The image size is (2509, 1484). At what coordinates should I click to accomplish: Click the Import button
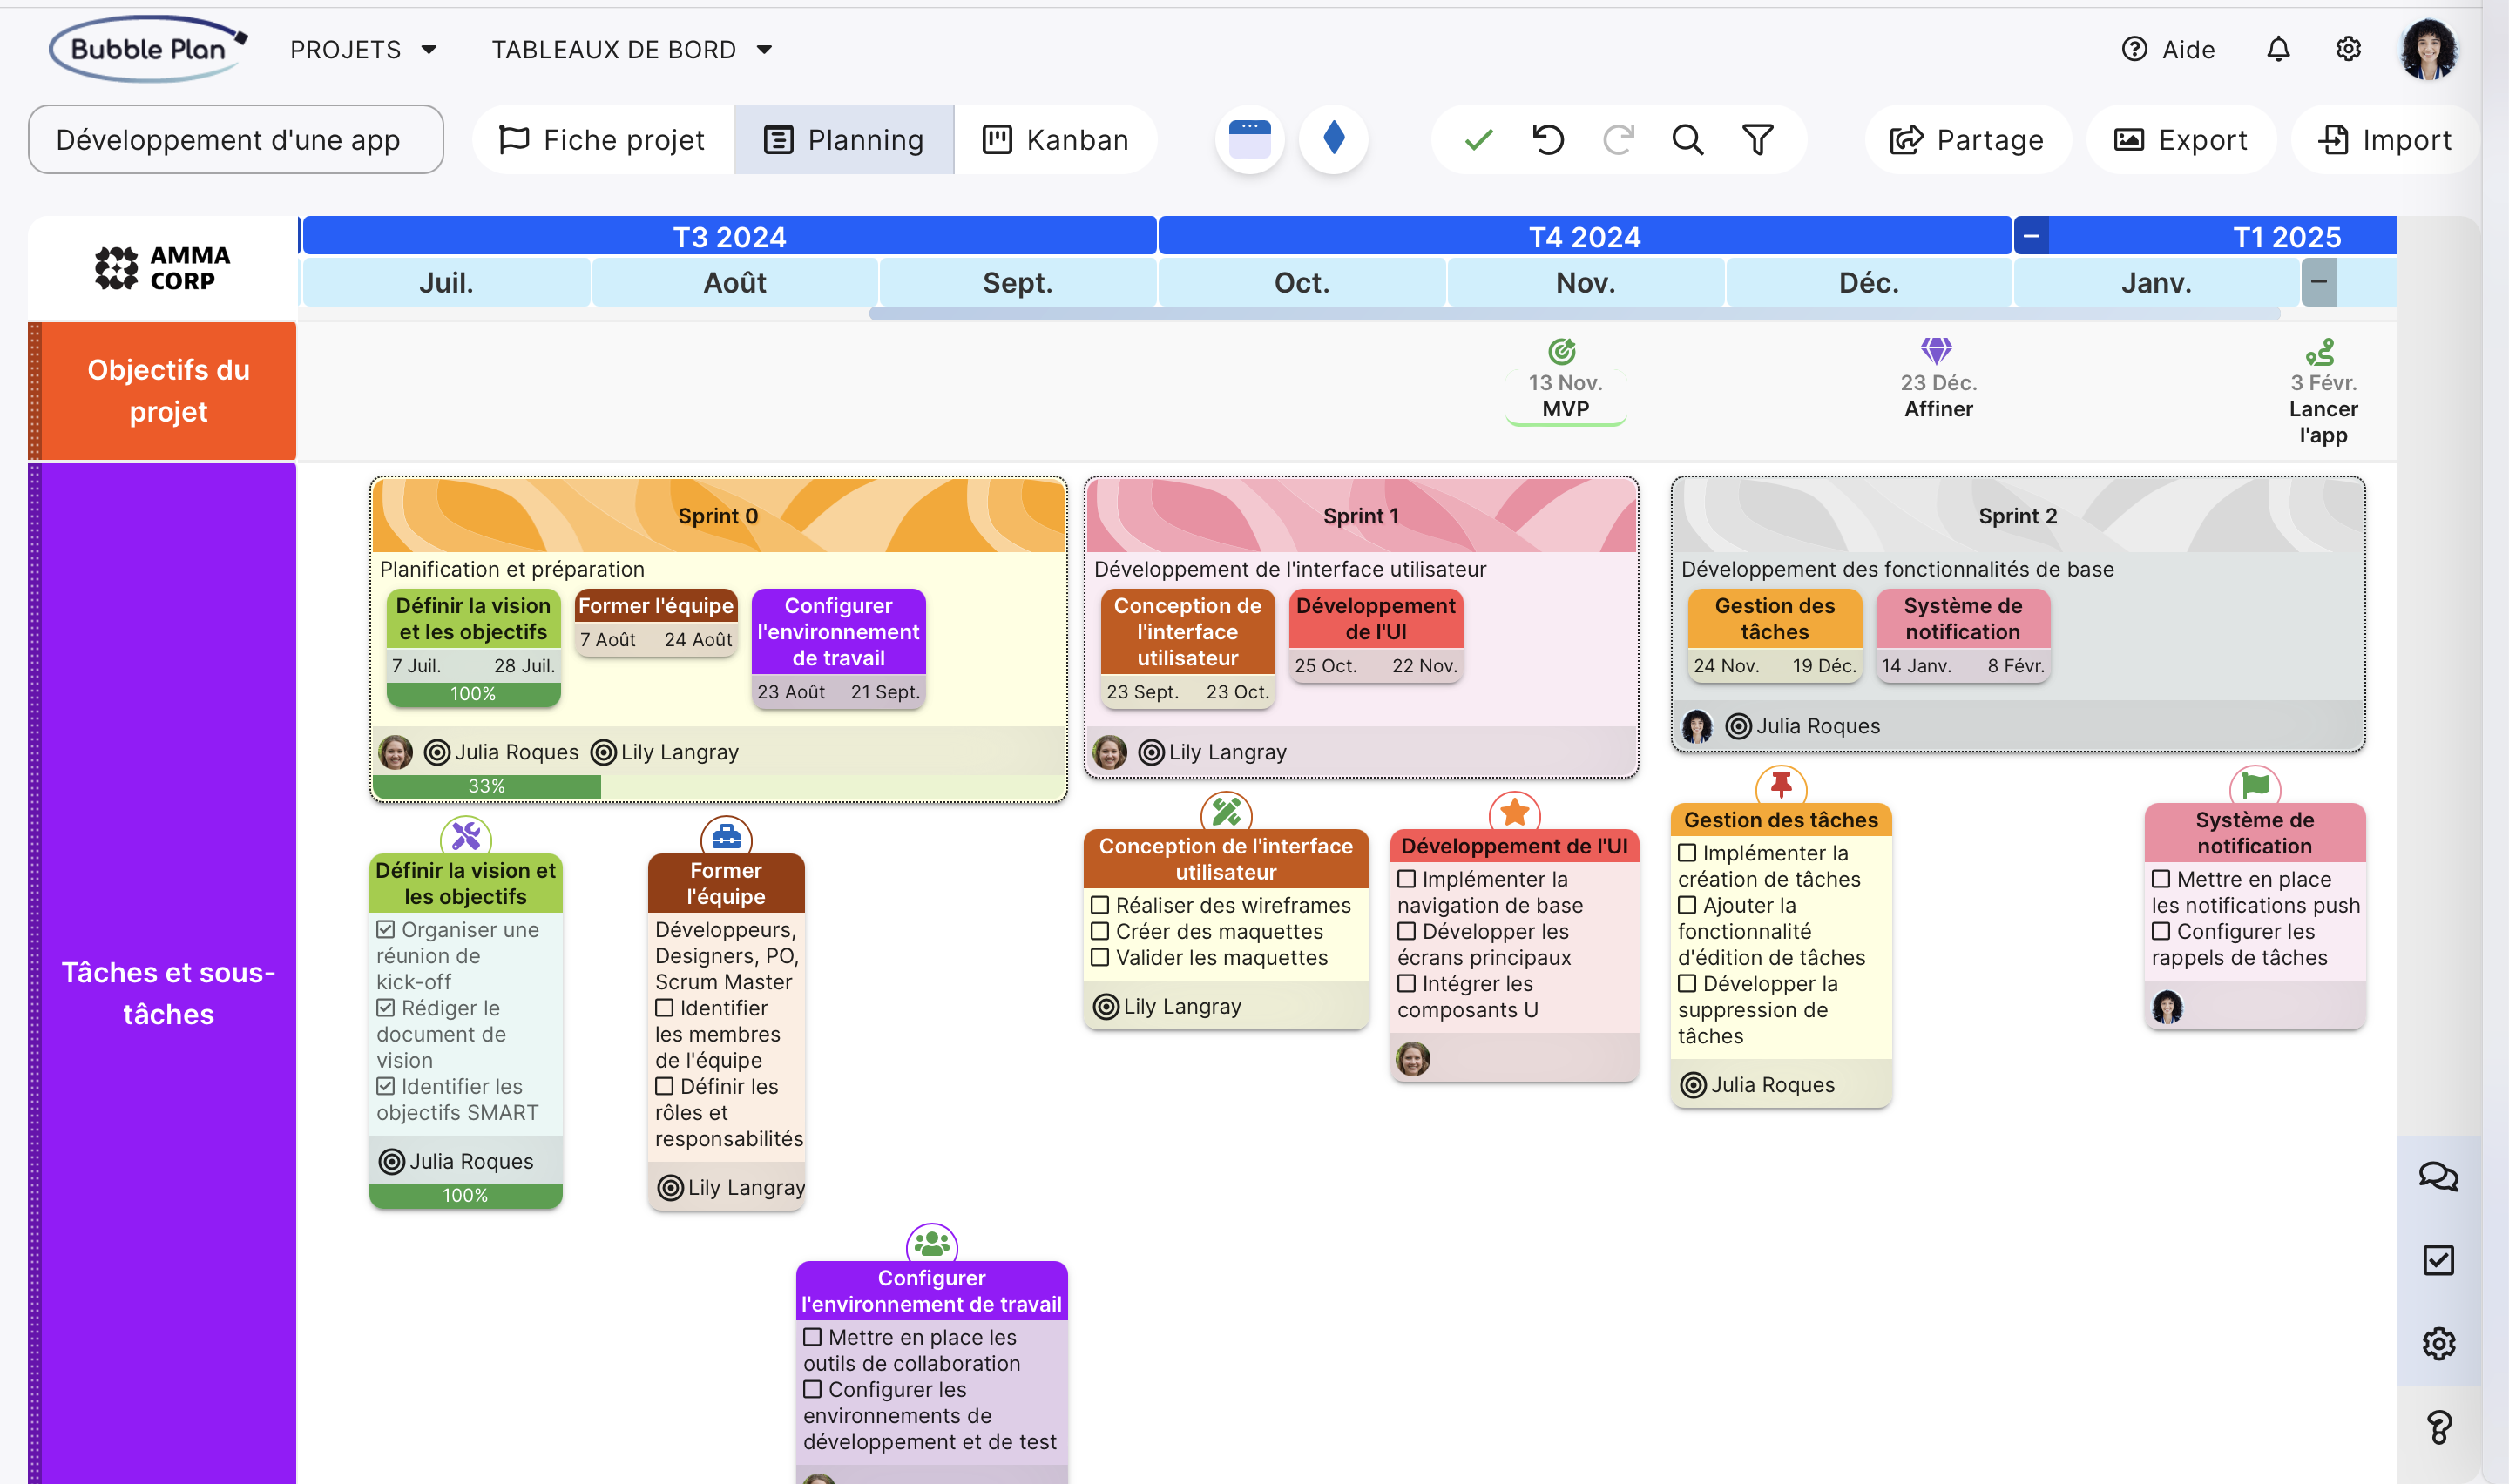2385,139
